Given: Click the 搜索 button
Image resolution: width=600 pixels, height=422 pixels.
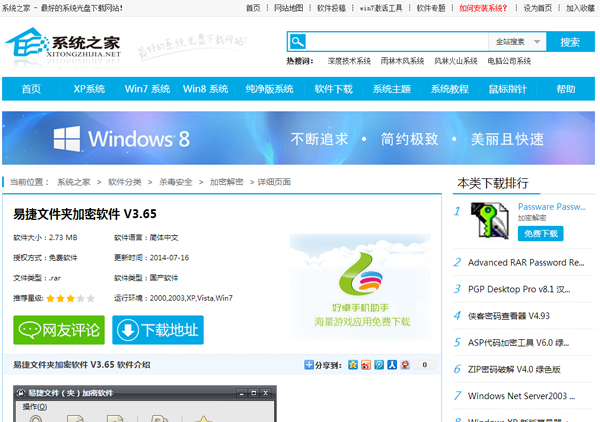Looking at the screenshot, I should pyautogui.click(x=570, y=42).
